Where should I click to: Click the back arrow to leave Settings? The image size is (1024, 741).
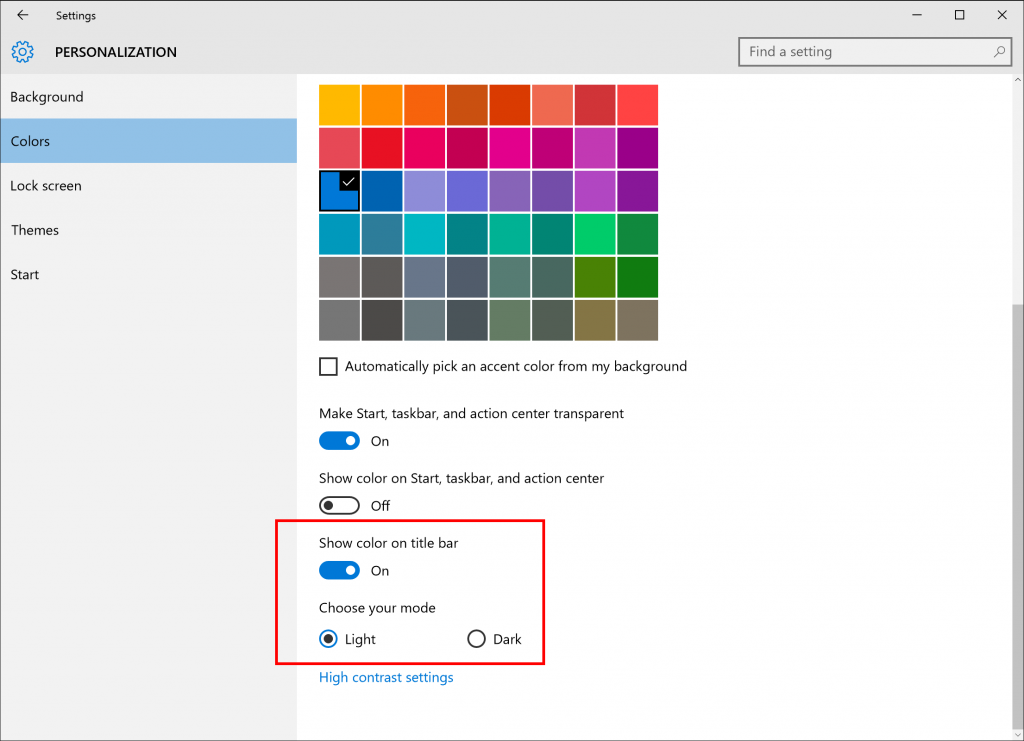pos(20,15)
